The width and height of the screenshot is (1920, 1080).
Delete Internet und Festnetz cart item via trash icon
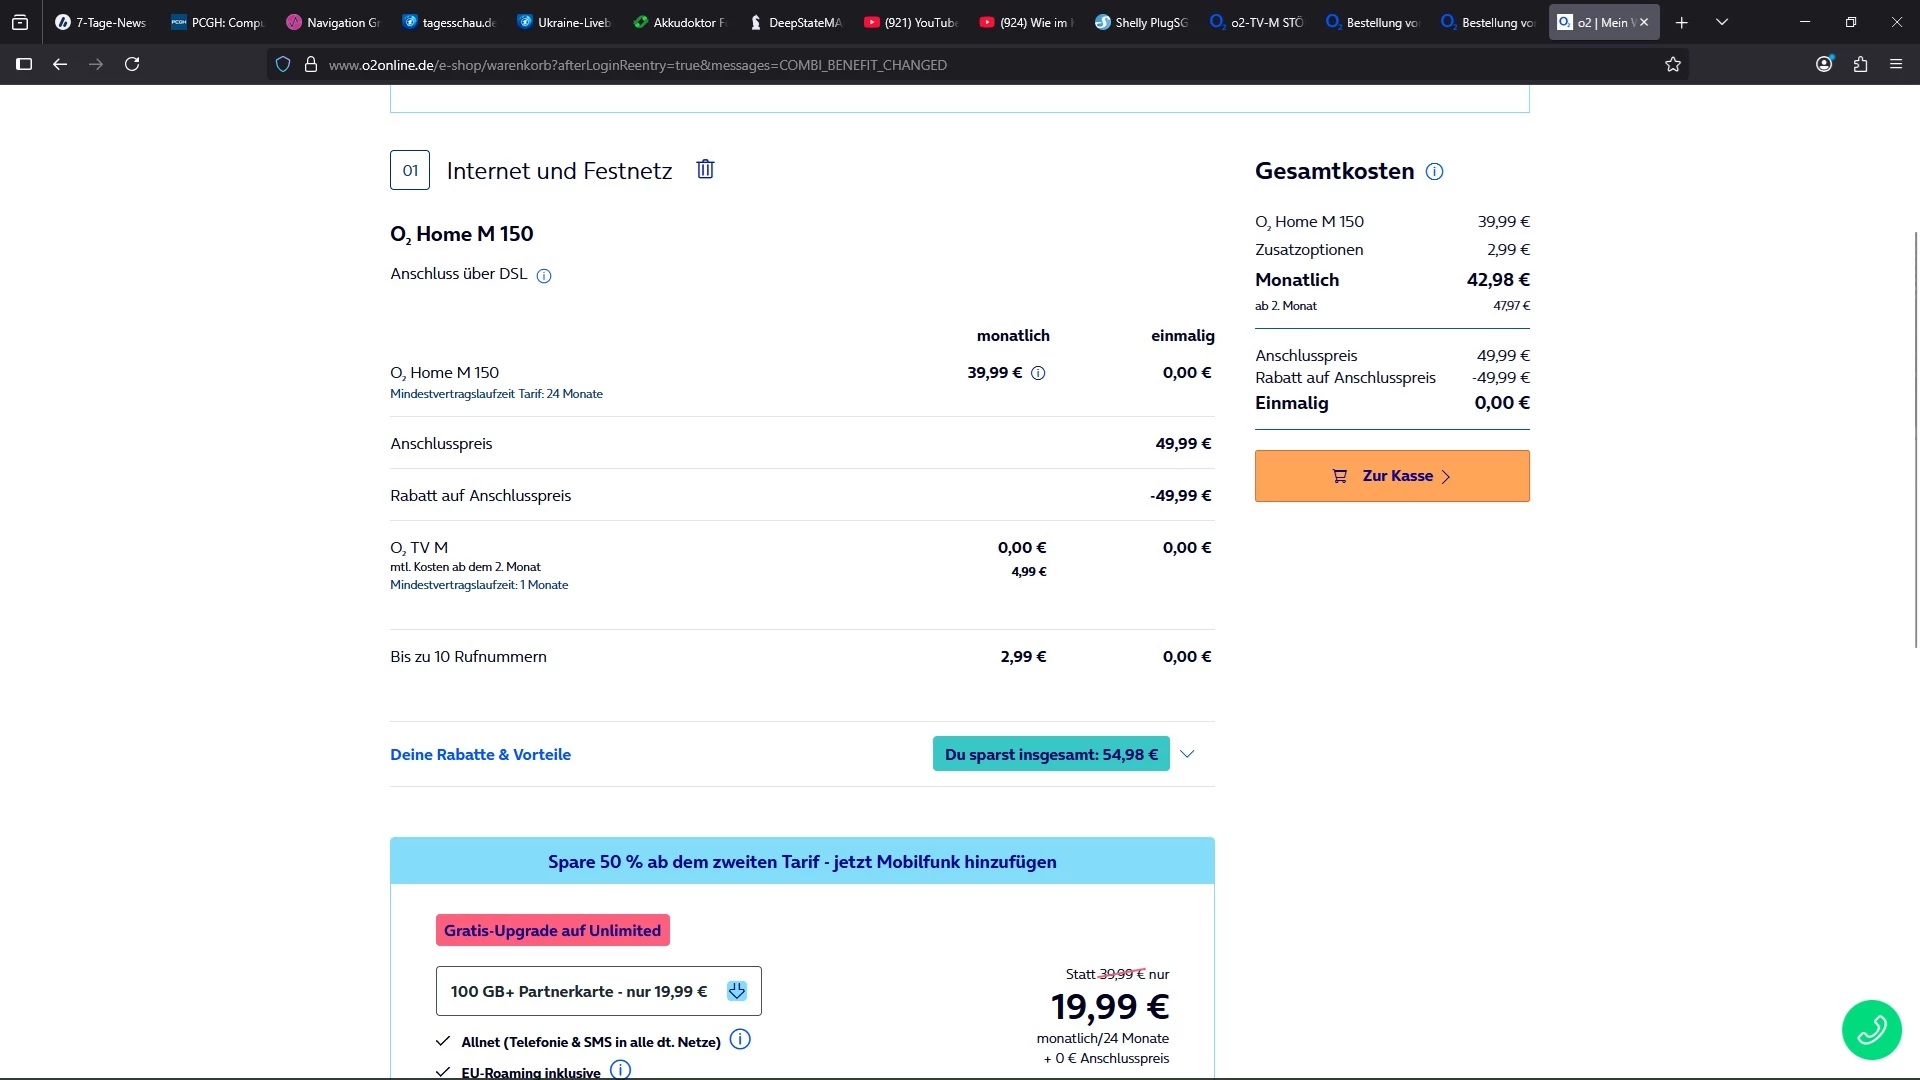[x=705, y=169]
